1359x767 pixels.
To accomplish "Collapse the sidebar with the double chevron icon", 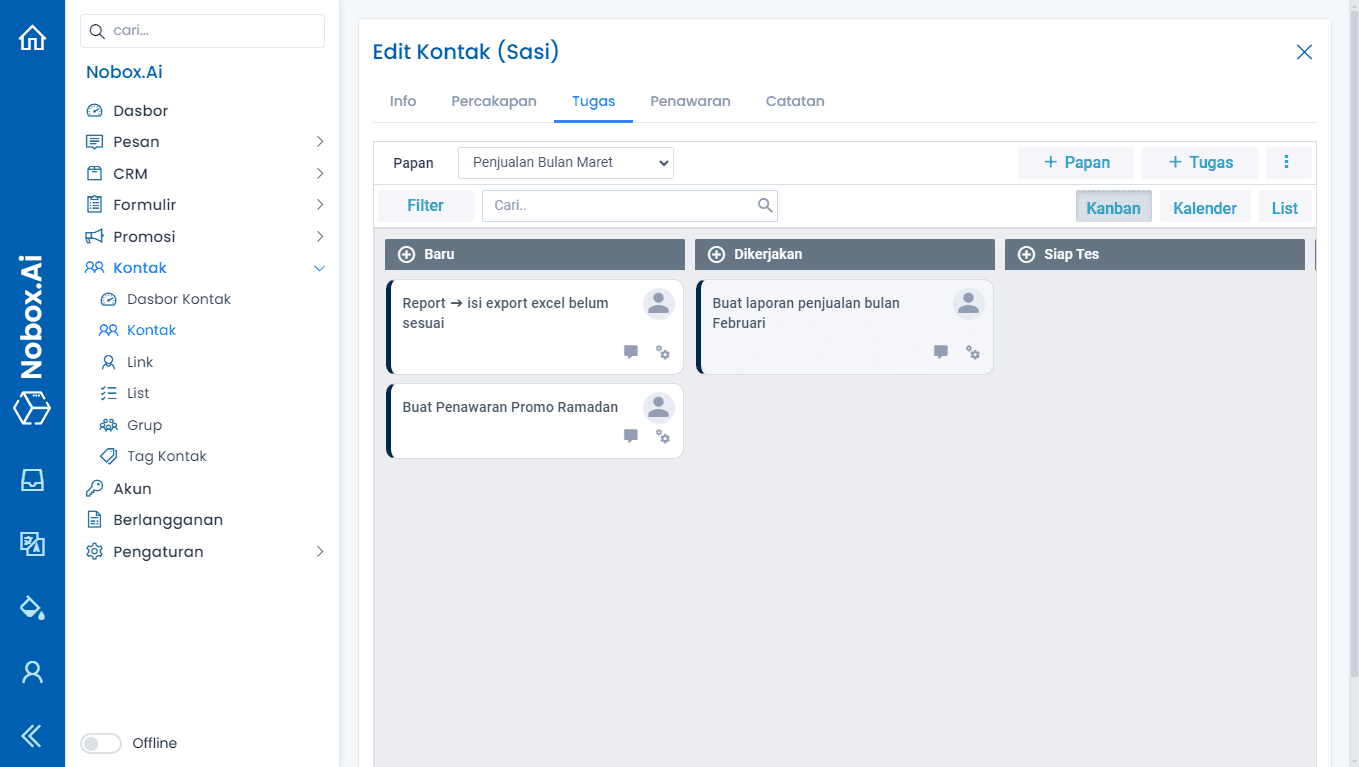I will [32, 737].
